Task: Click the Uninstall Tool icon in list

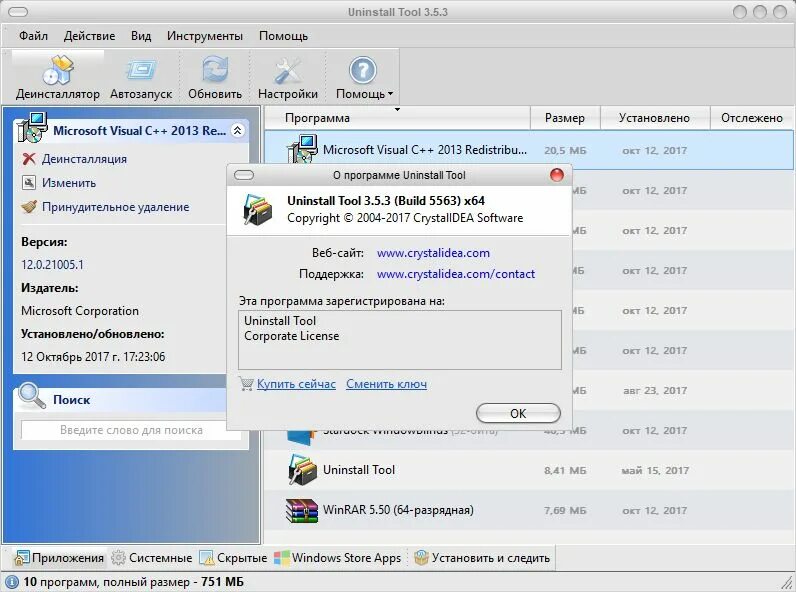Action: pos(303,470)
